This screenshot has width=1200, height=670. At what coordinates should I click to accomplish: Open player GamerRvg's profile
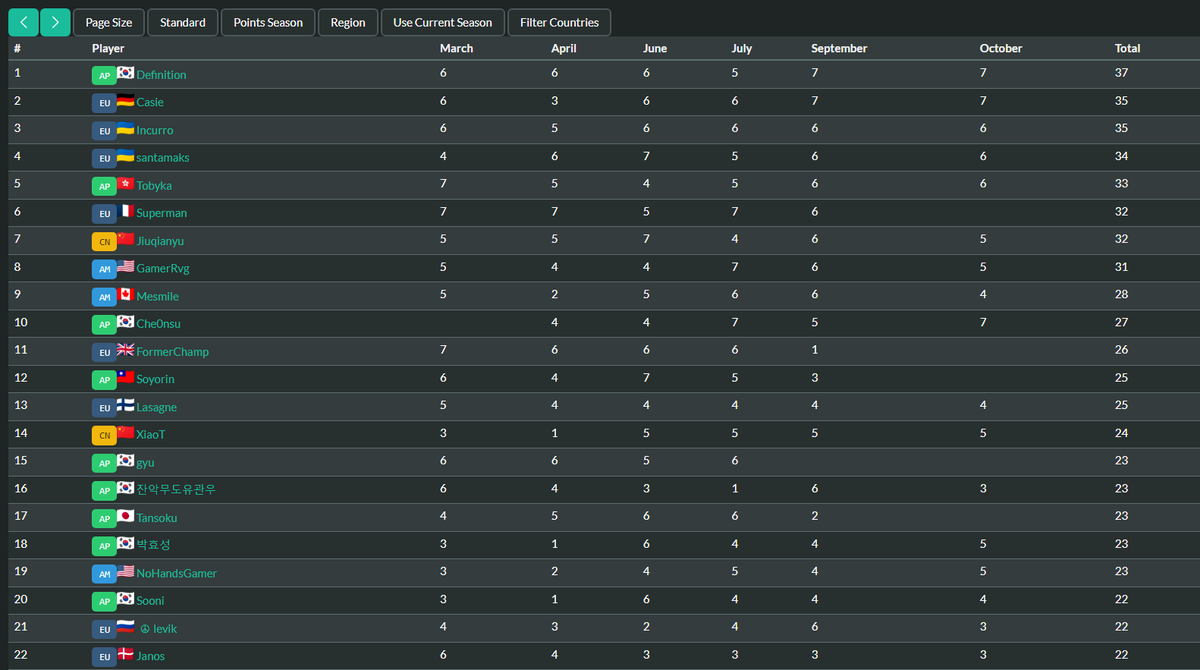[x=163, y=268]
